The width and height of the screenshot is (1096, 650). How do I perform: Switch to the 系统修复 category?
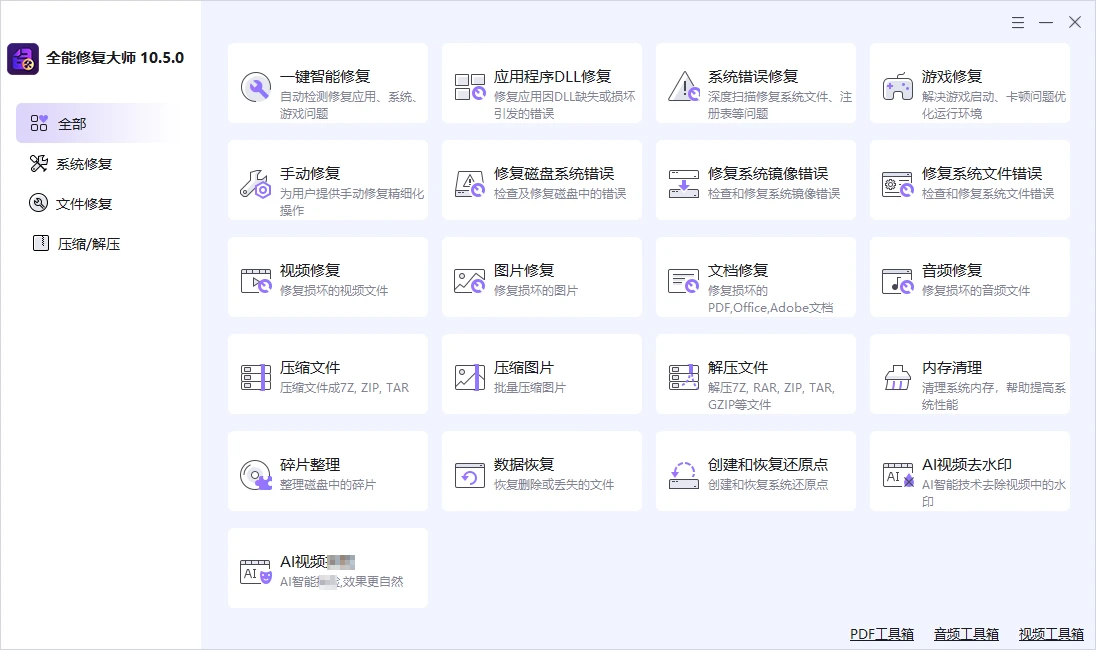pyautogui.click(x=75, y=163)
